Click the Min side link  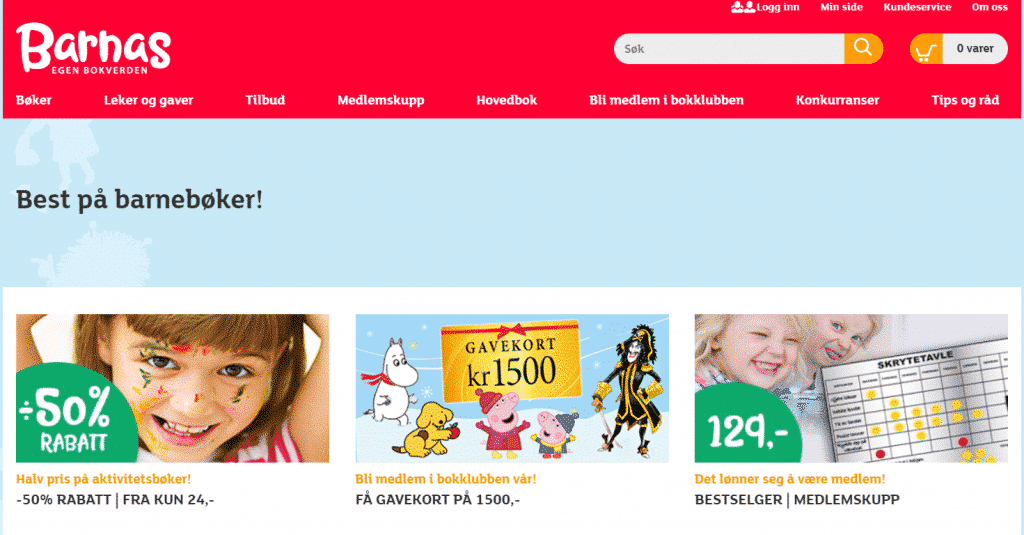tap(841, 7)
